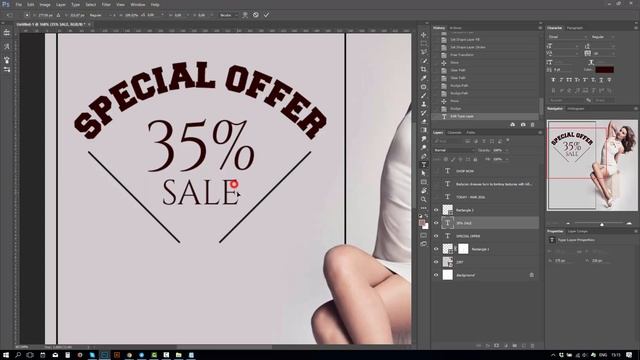Toggle Quick Mask mode below color swatches

[424, 236]
